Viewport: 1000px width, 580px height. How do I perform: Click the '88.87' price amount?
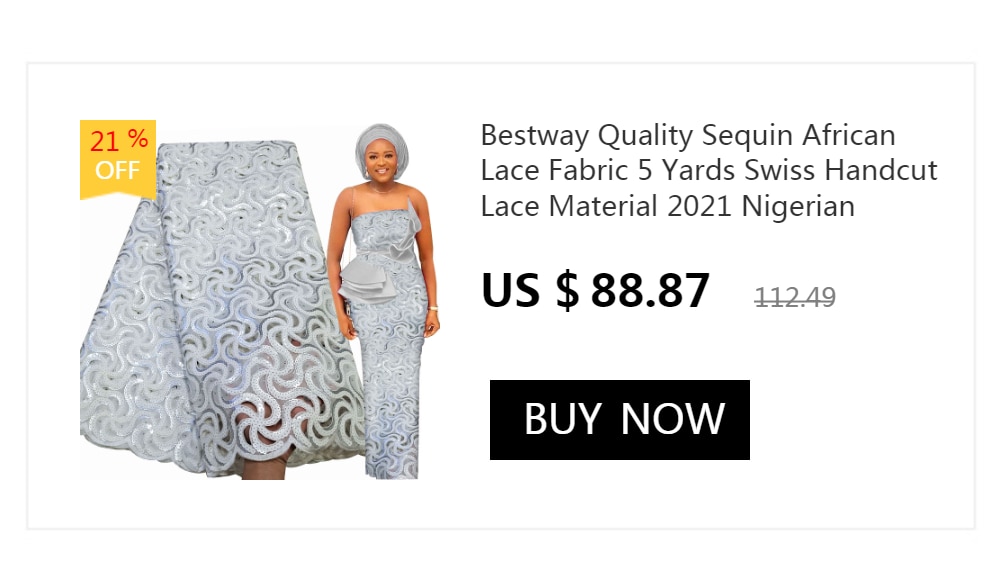click(x=650, y=290)
